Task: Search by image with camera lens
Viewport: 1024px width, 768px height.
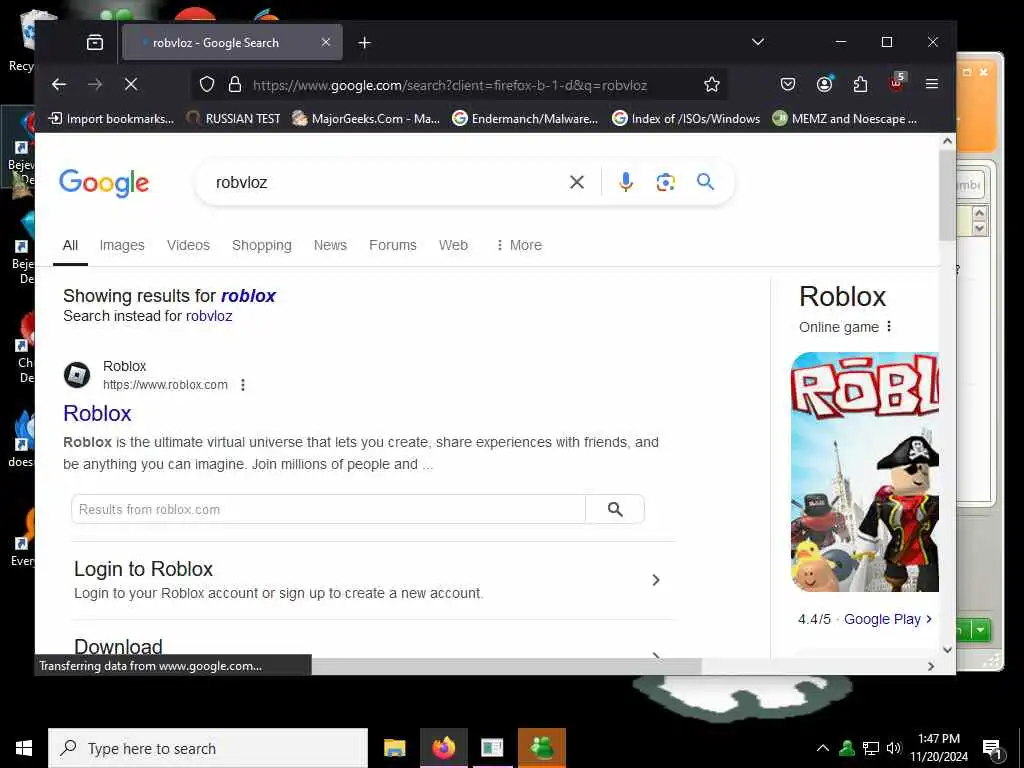Action: [665, 182]
